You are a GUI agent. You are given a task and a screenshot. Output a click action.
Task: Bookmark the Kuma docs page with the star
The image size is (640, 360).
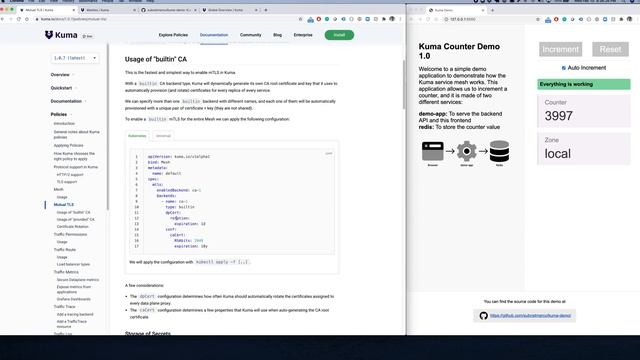[x=301, y=19]
